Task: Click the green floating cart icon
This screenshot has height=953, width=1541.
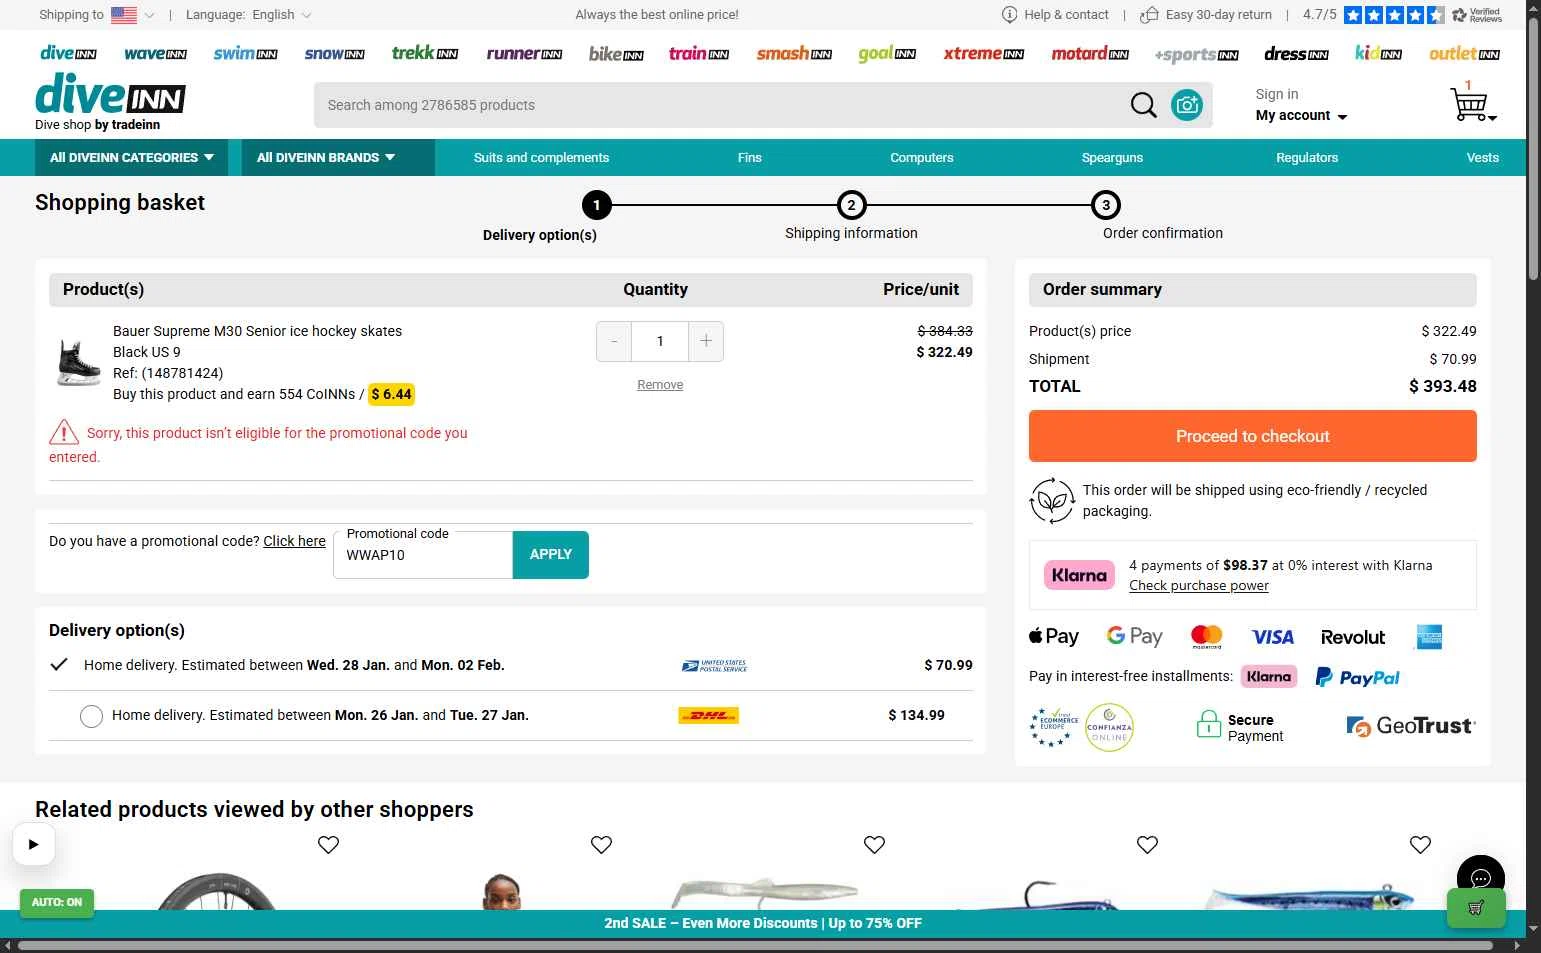Action: tap(1476, 908)
